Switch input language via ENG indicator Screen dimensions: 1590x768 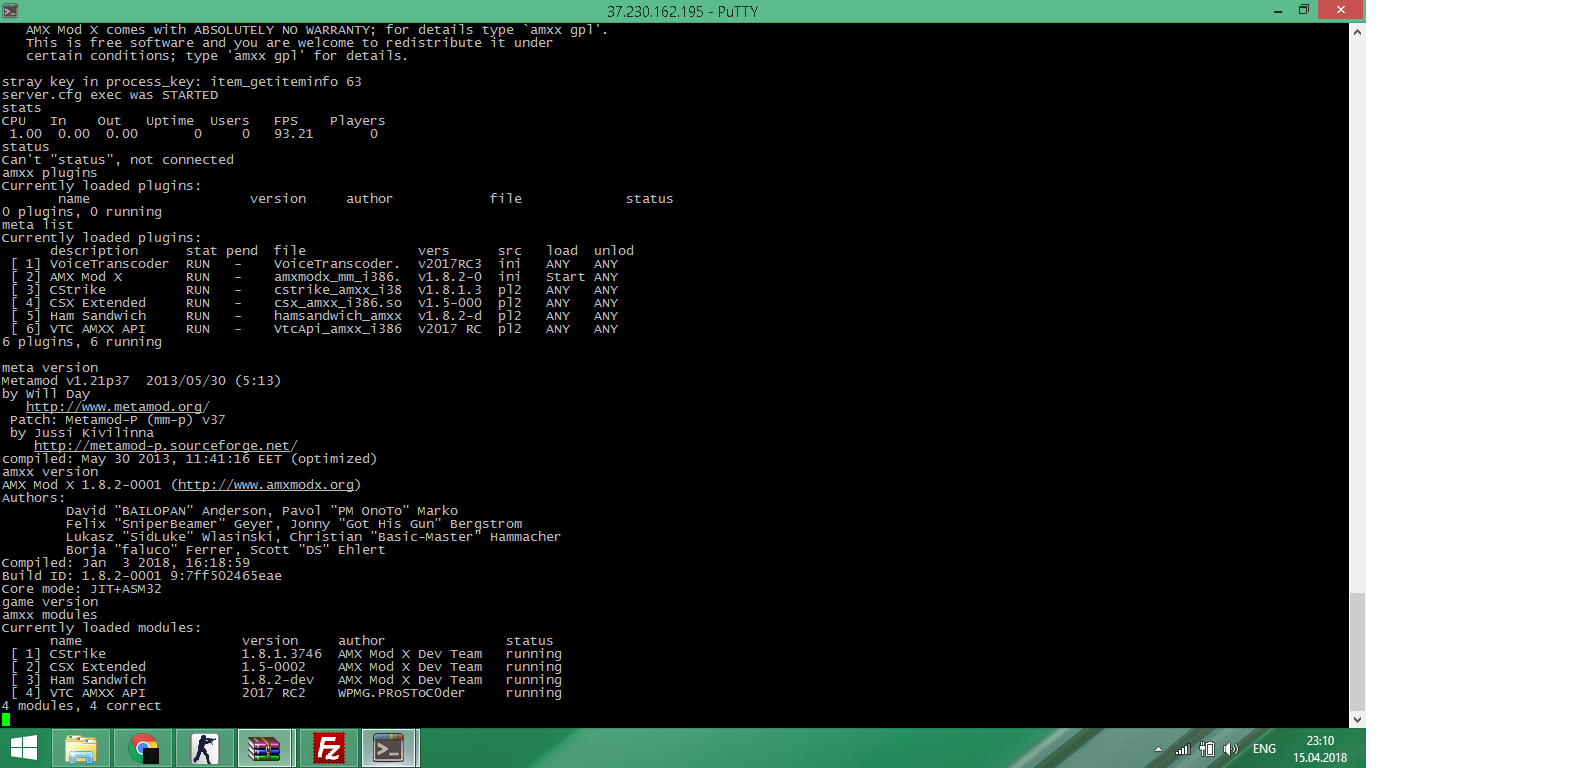point(1264,749)
